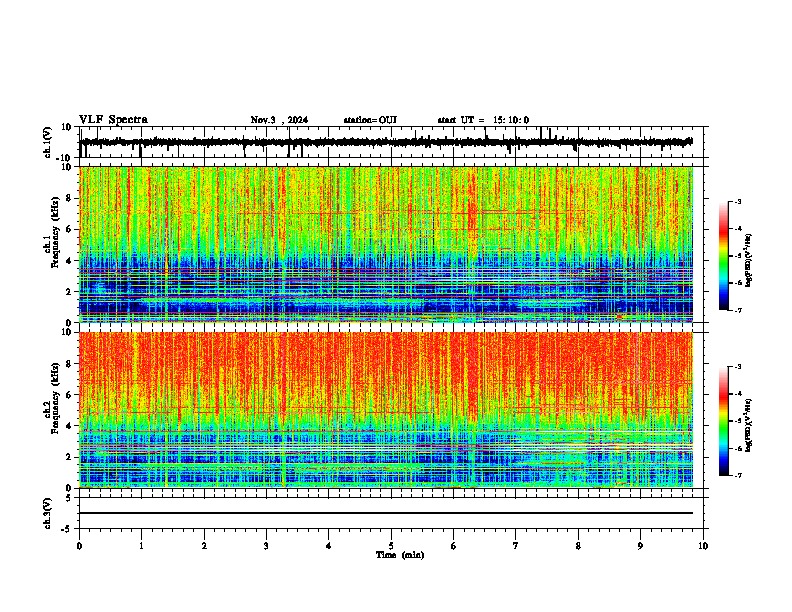Click the ch.1 color bar log(PSD) label
The image size is (792, 612).
tap(749, 261)
